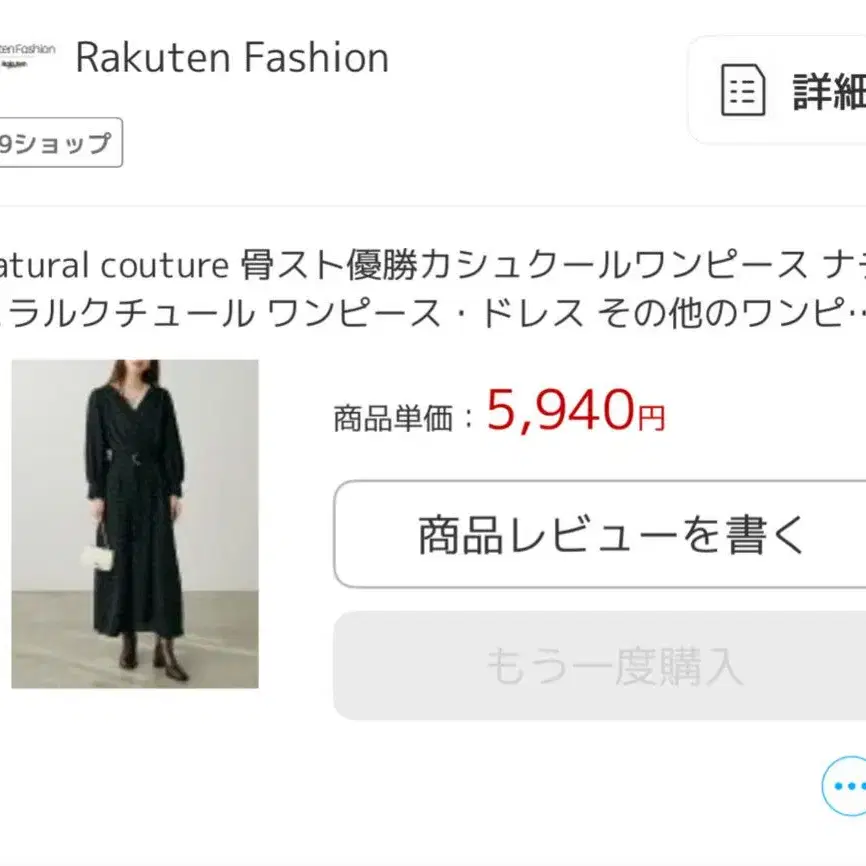This screenshot has width=866, height=866.
Task: Click the 骨スト優勝カシュクールワンピース title text
Action: 524,265
